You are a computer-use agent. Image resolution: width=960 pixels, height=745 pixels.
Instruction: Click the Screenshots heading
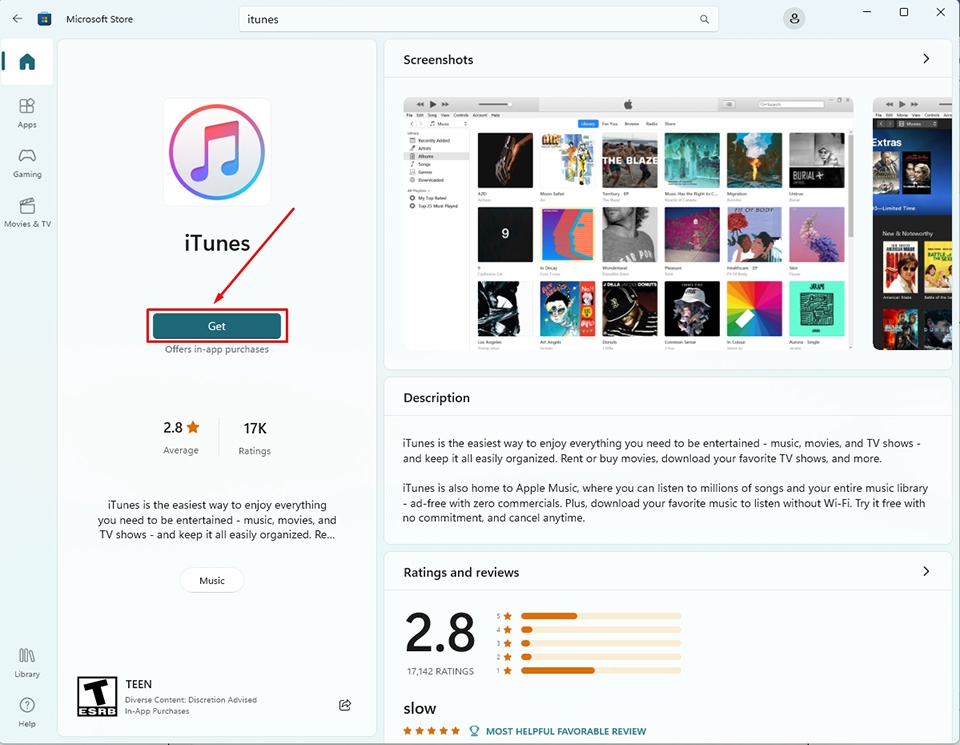[x=438, y=59]
